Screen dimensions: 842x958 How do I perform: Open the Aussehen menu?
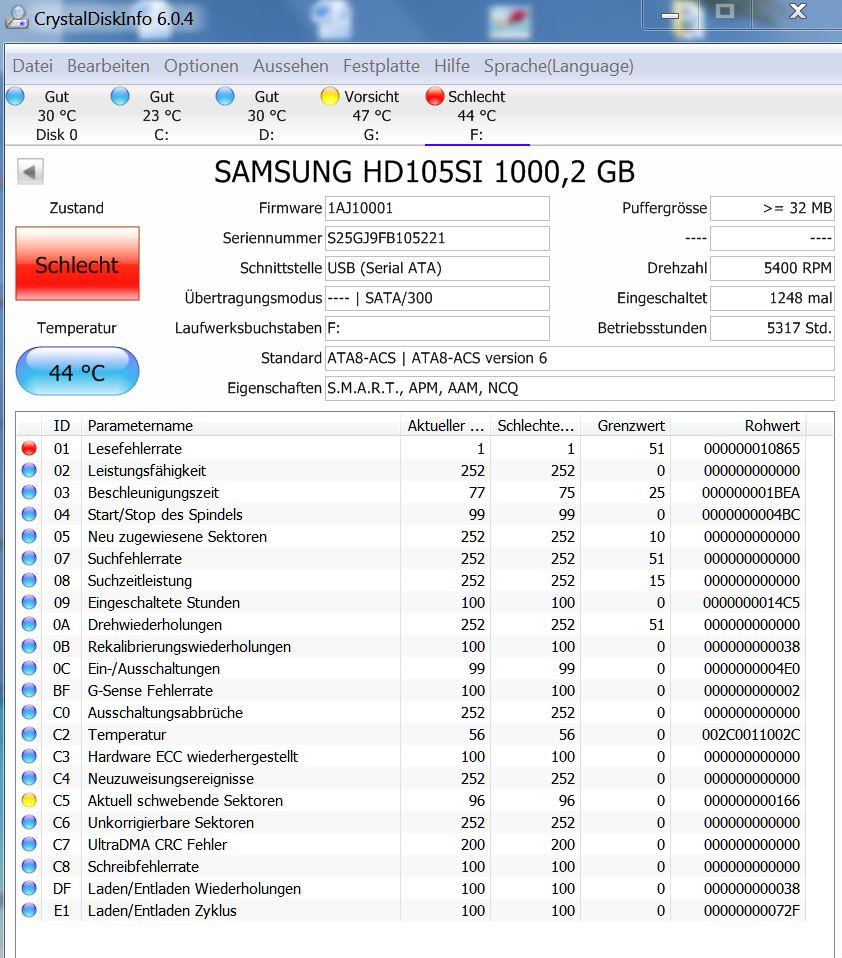click(x=290, y=66)
